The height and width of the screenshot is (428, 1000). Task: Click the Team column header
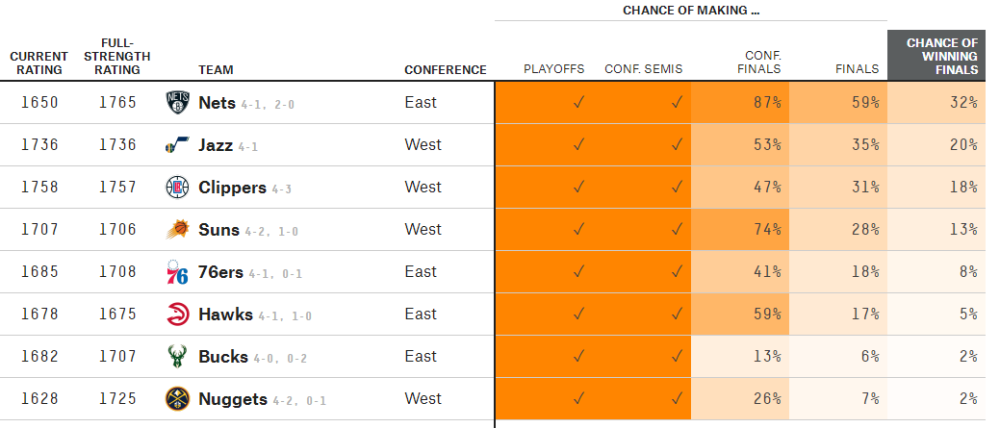[216, 70]
